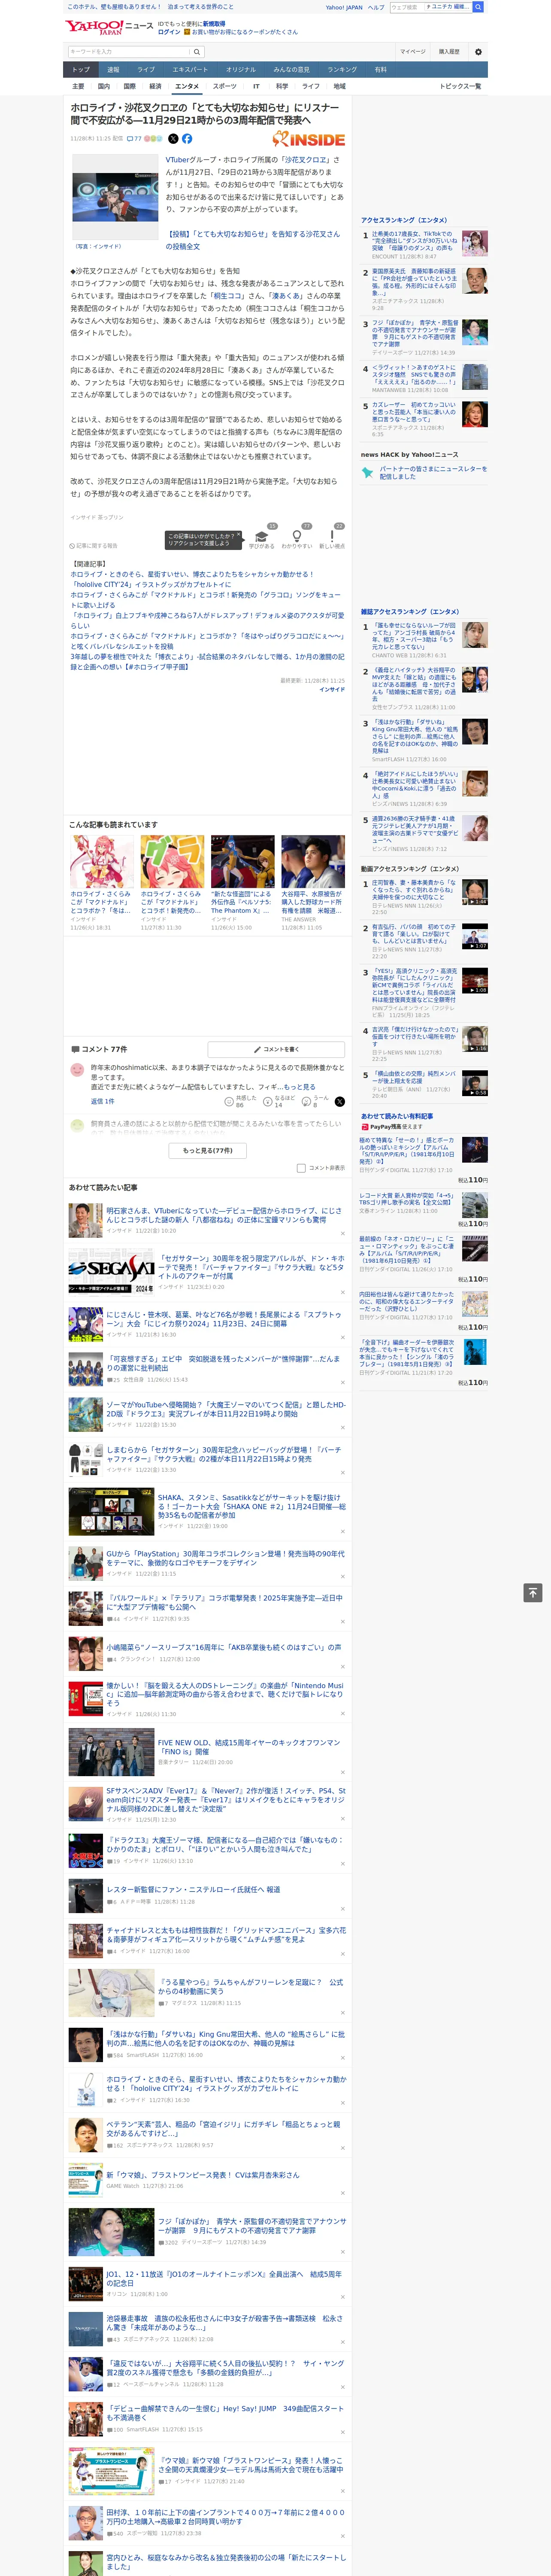React with the 新しい視点 exclamation icon

click(x=332, y=537)
